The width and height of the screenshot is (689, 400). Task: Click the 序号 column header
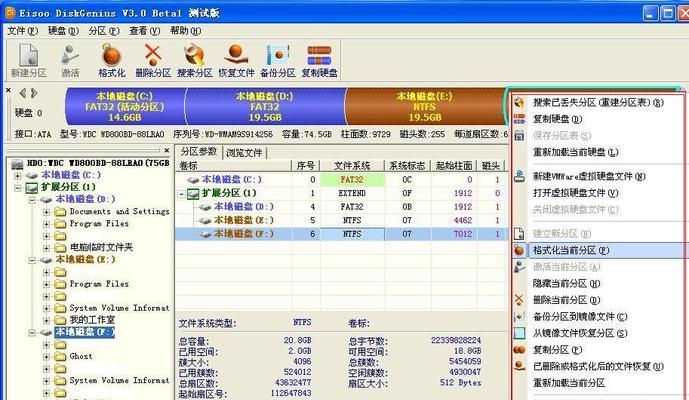click(306, 166)
